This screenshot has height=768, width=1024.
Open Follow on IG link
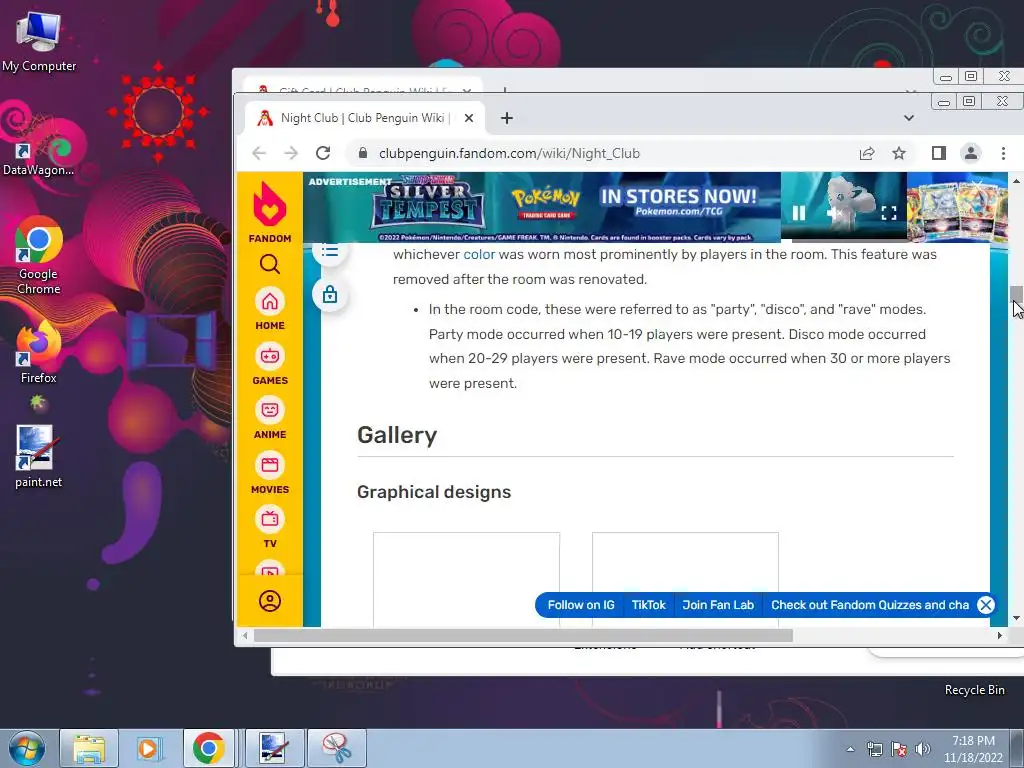coord(581,605)
